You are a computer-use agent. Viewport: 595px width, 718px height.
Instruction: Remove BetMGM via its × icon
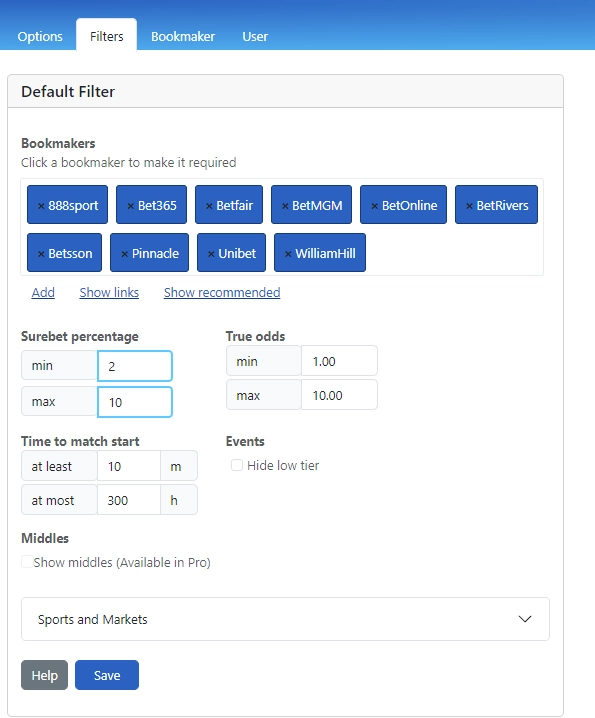pyautogui.click(x=285, y=206)
